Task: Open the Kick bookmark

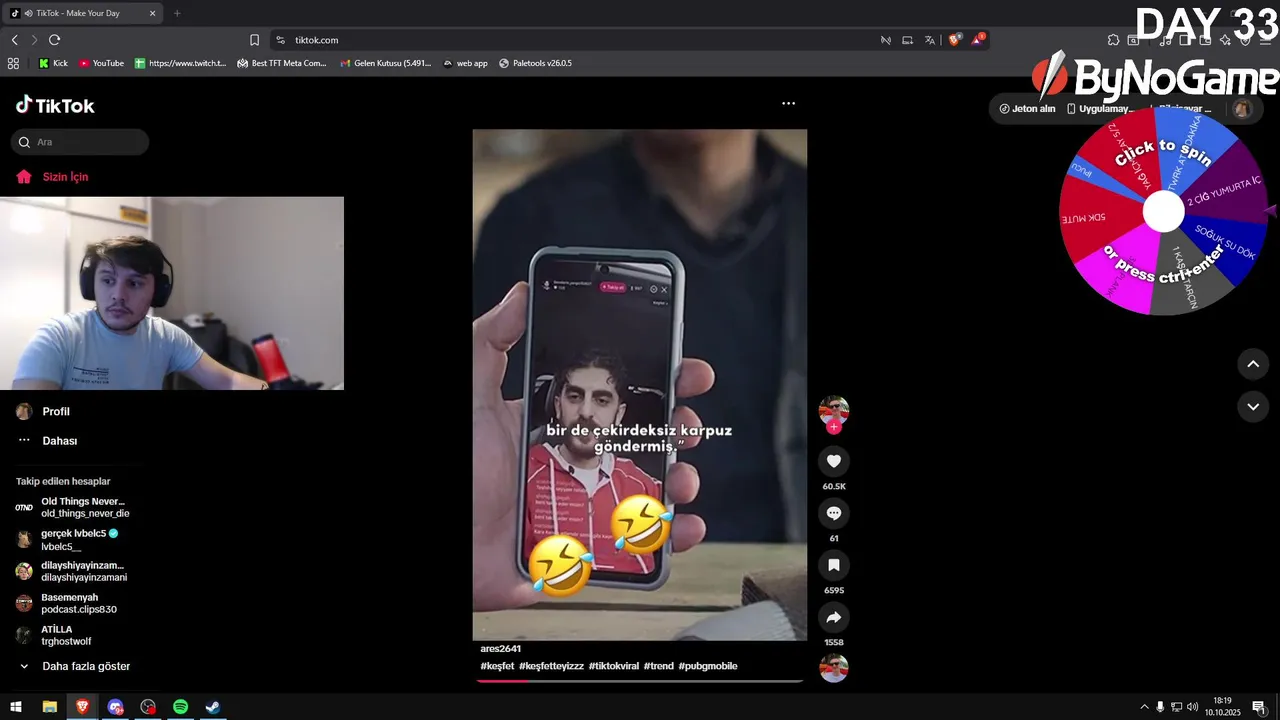Action: [x=53, y=63]
